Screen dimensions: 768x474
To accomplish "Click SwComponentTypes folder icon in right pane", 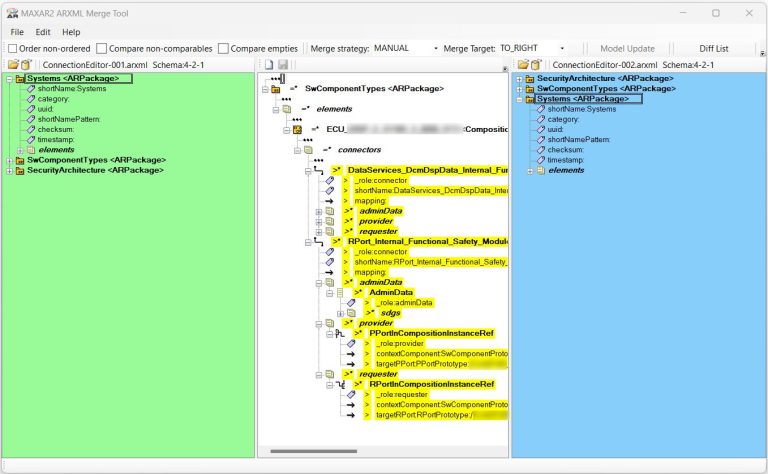I will (530, 89).
